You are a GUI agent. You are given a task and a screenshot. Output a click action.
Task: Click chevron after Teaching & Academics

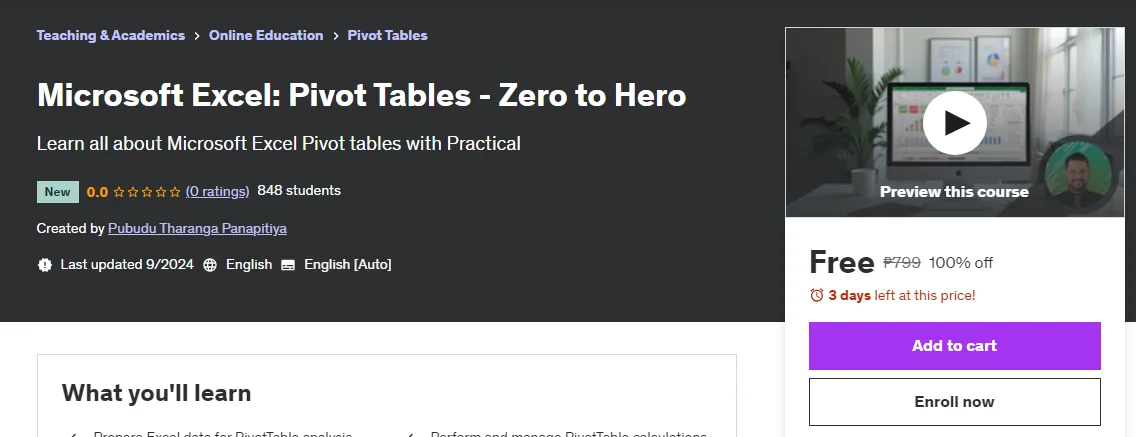(197, 36)
